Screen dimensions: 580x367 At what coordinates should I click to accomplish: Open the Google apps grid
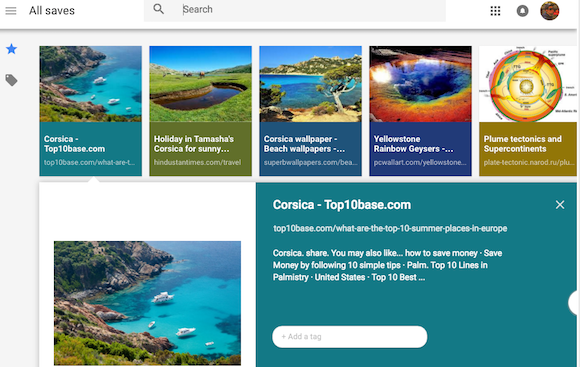(x=495, y=11)
